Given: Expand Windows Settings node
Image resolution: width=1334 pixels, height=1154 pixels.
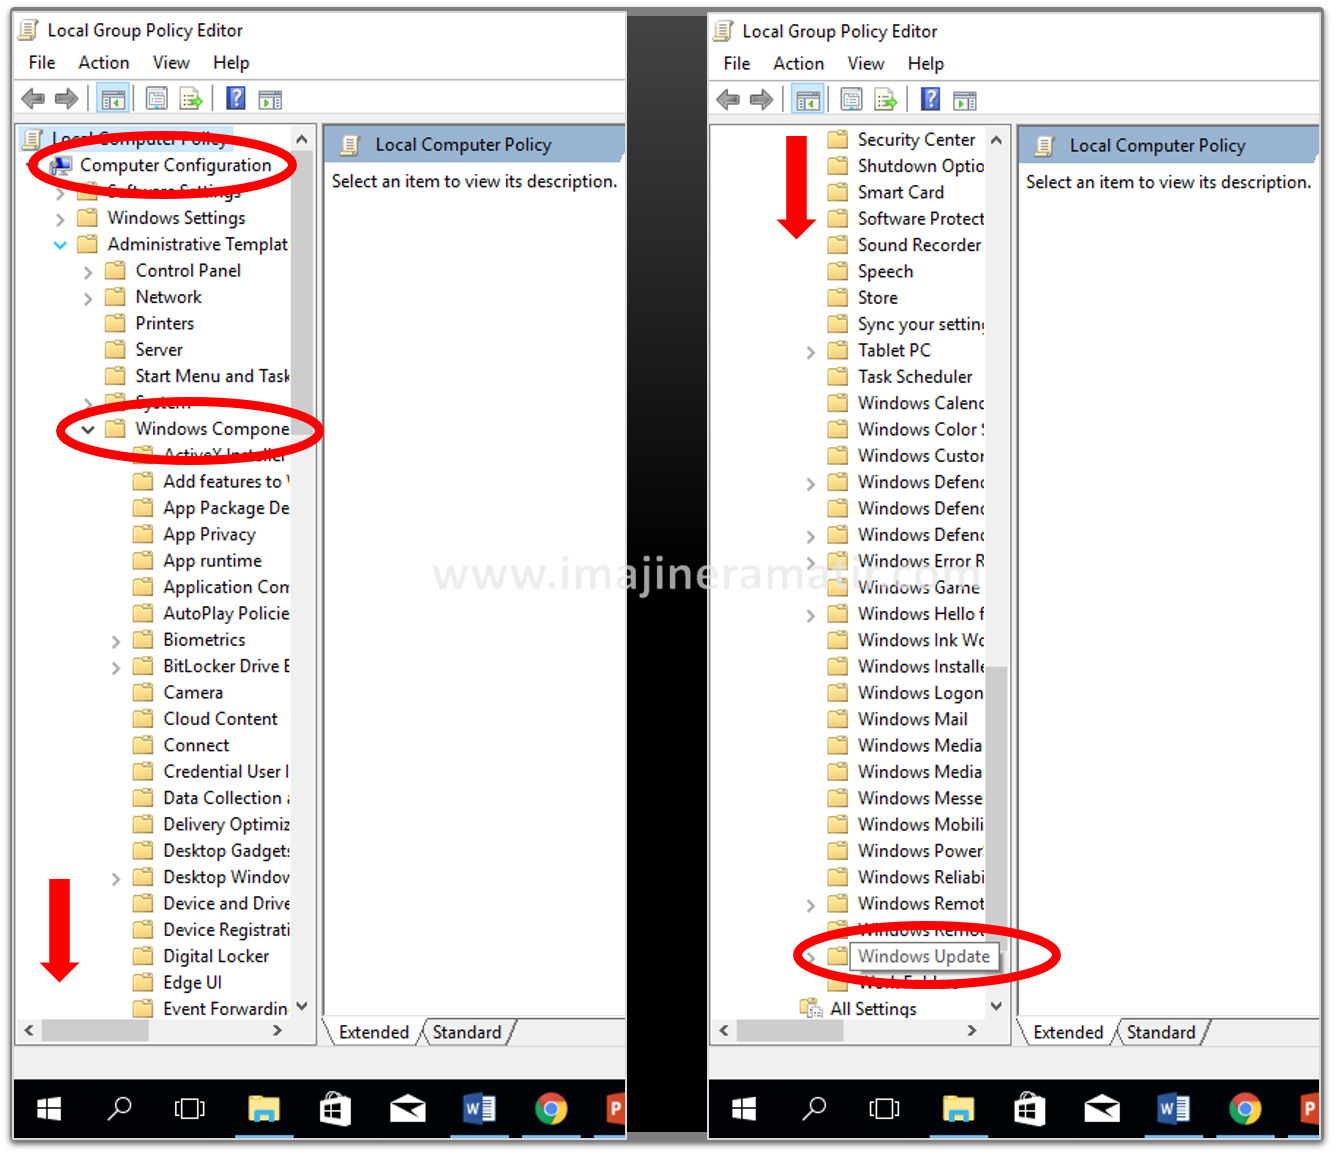Looking at the screenshot, I should pos(60,219).
